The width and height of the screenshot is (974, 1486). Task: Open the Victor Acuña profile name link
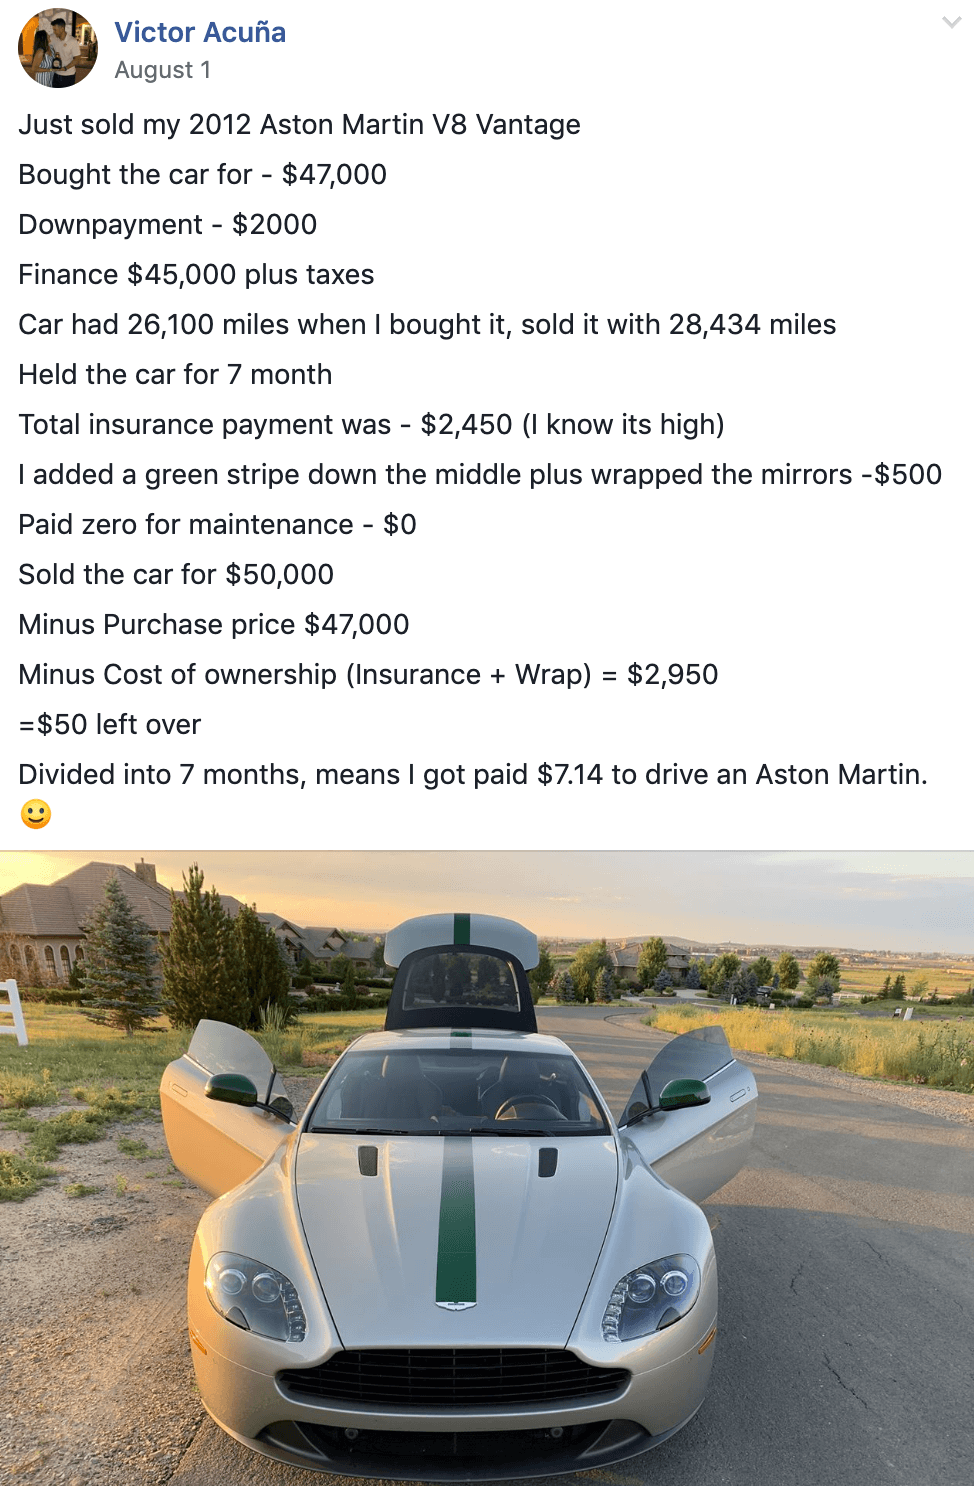(x=200, y=32)
